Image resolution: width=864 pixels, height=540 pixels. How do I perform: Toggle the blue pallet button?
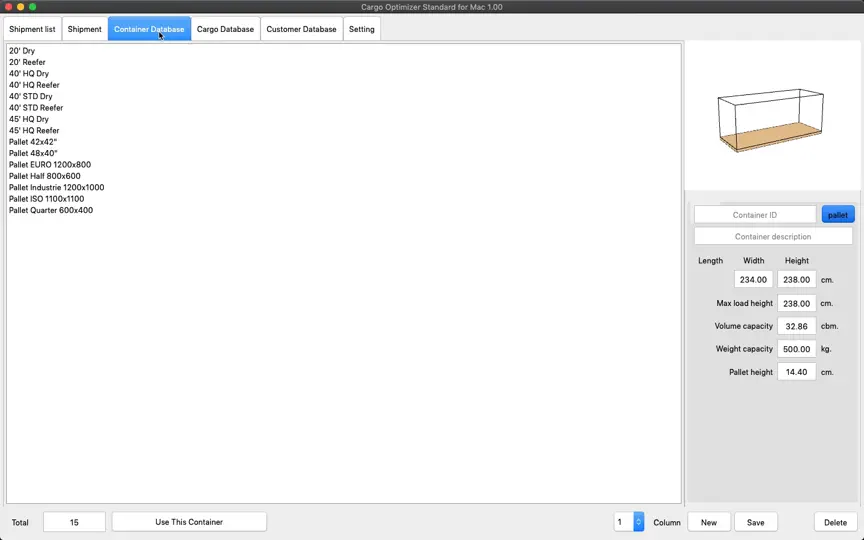[838, 215]
